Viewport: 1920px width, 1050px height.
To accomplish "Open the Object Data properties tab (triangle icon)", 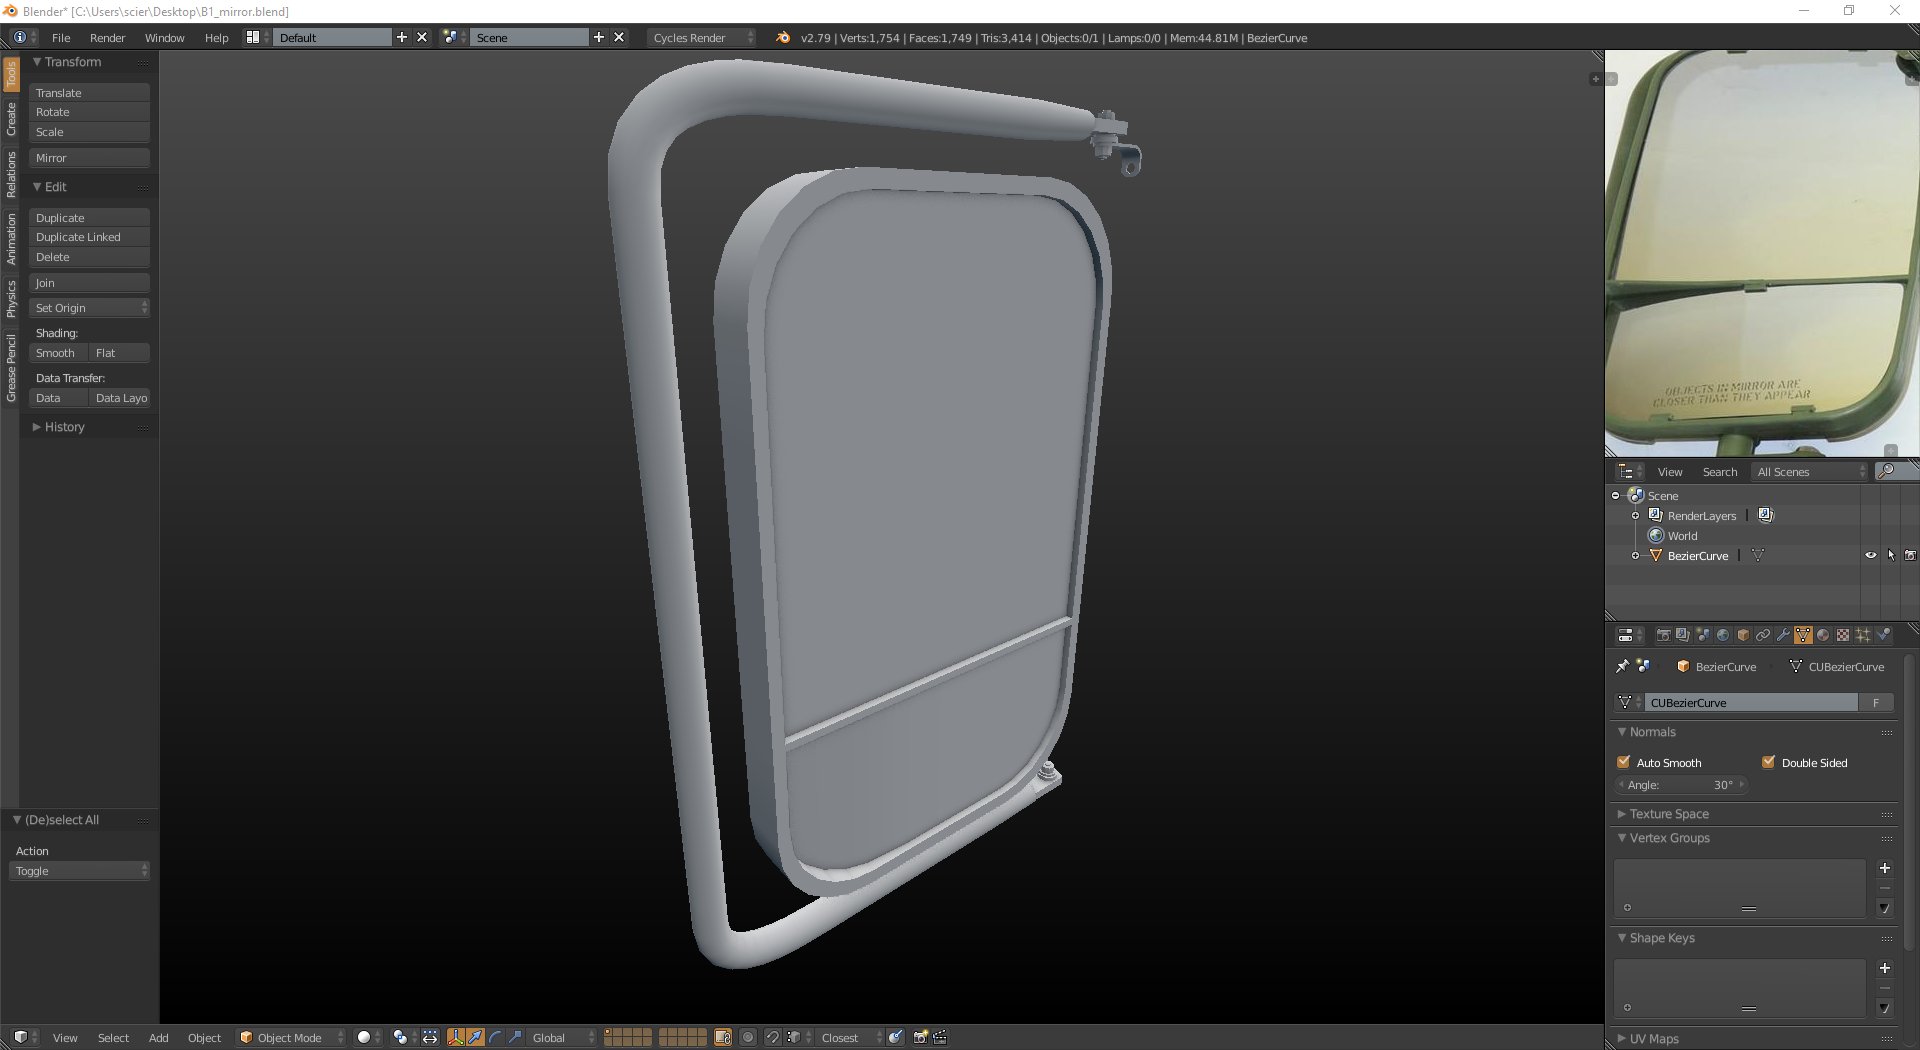I will 1803,635.
